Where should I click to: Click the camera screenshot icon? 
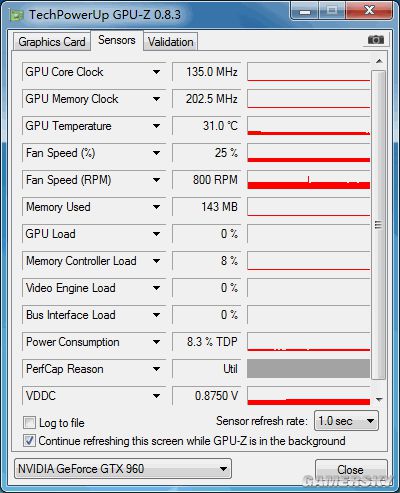[376, 40]
